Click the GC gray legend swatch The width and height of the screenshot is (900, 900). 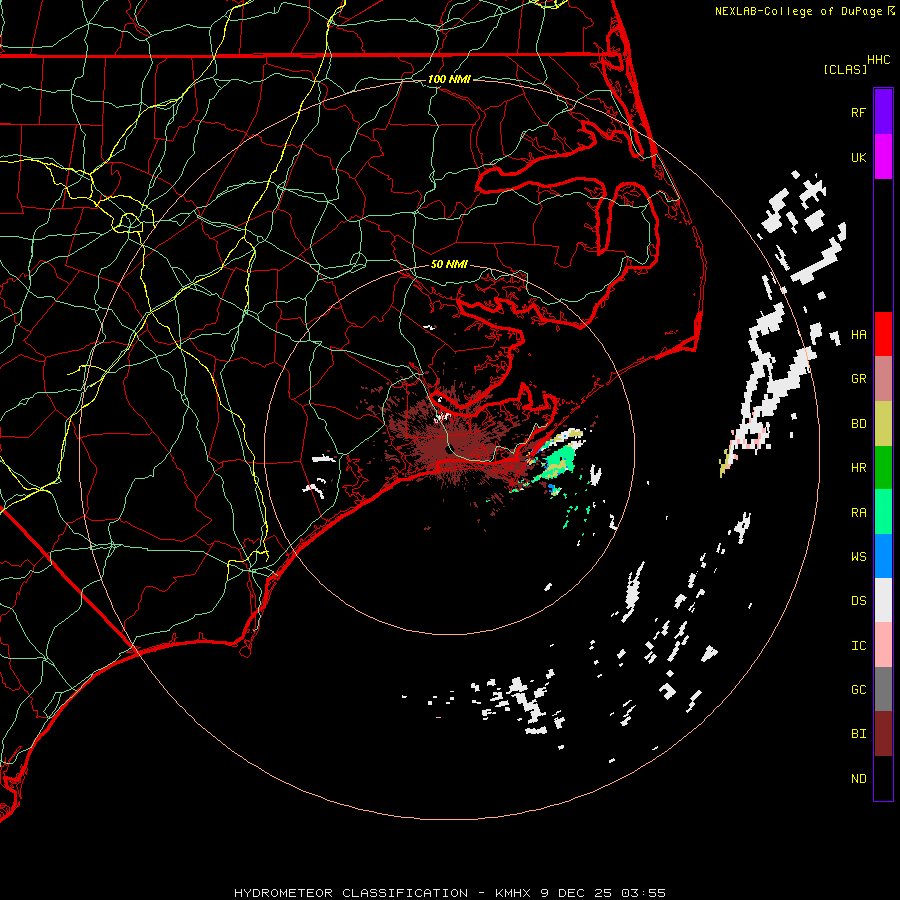click(x=883, y=689)
